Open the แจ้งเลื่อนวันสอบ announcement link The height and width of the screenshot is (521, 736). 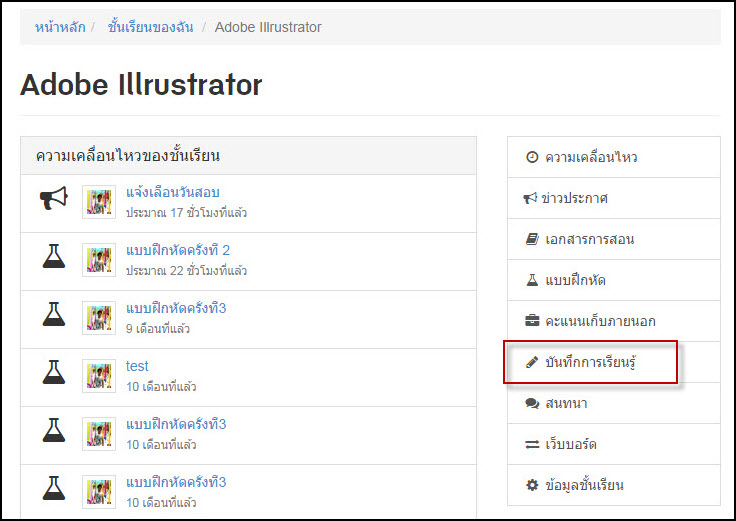click(173, 192)
